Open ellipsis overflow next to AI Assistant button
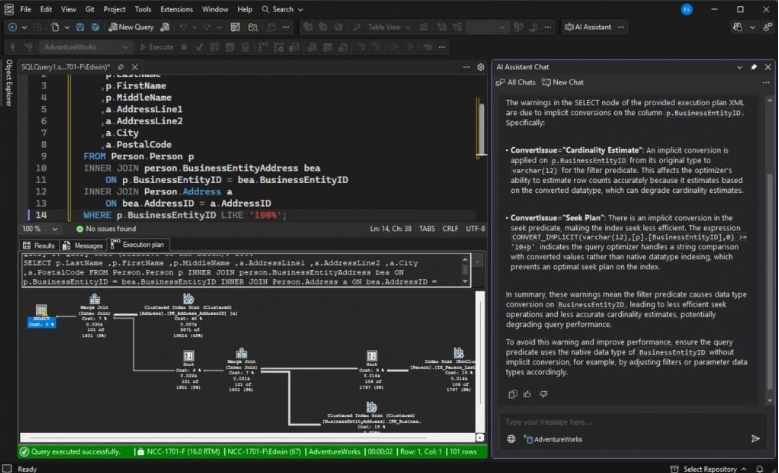 click(x=621, y=27)
